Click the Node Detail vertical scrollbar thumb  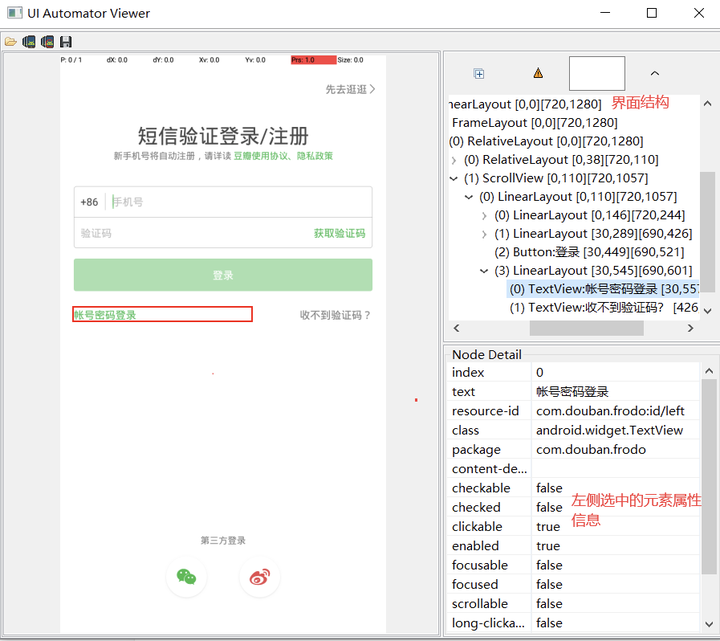709,476
